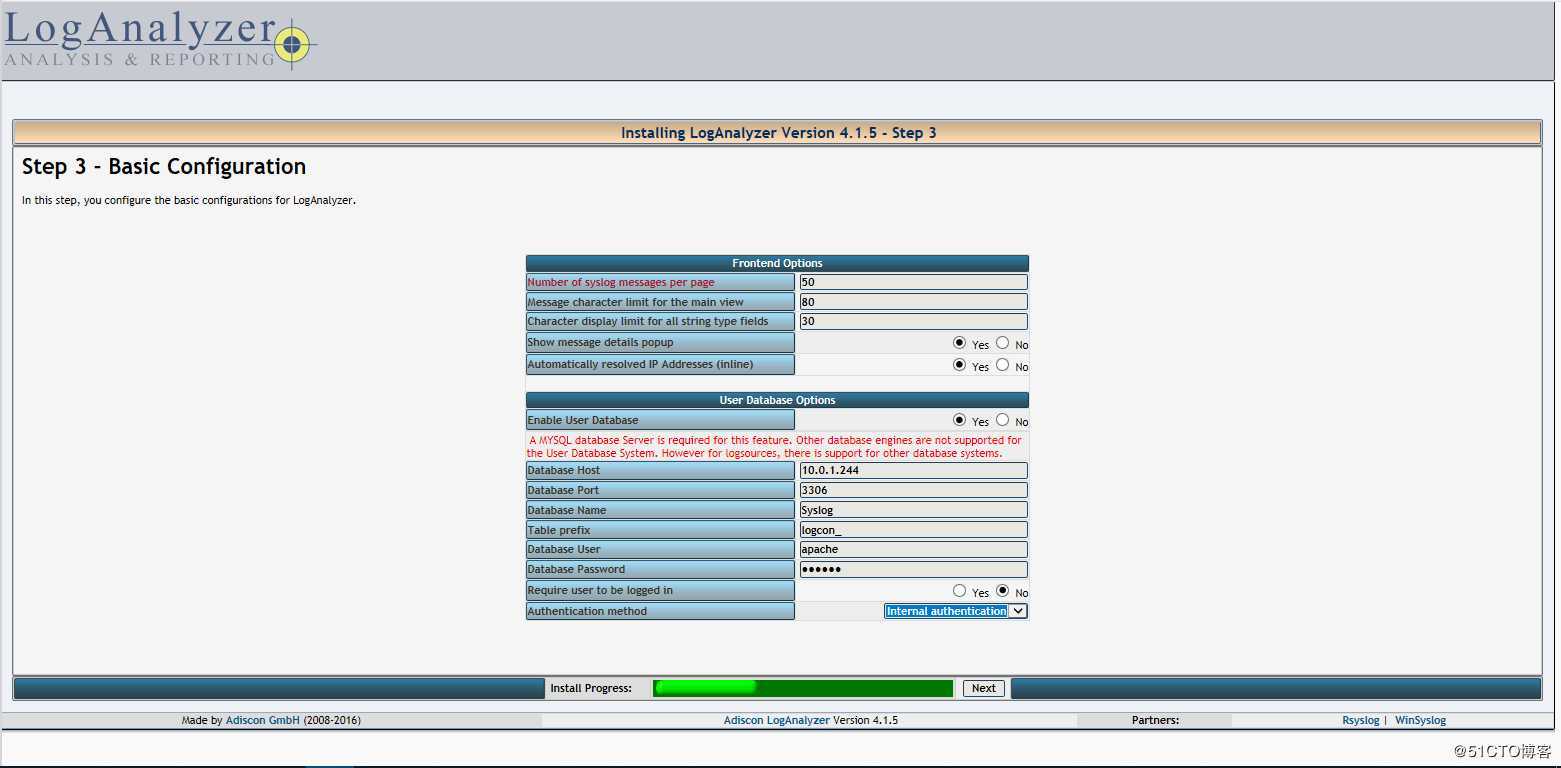The image size is (1561, 768).
Task: Set Enable User Database to Yes
Action: (959, 419)
